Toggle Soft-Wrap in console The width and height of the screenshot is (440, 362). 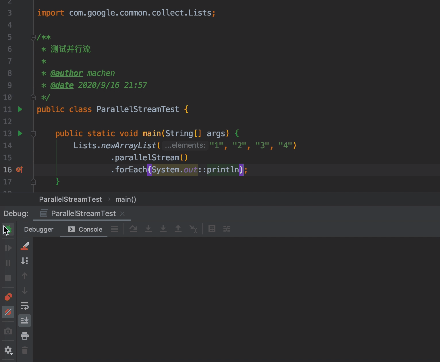coord(25,306)
